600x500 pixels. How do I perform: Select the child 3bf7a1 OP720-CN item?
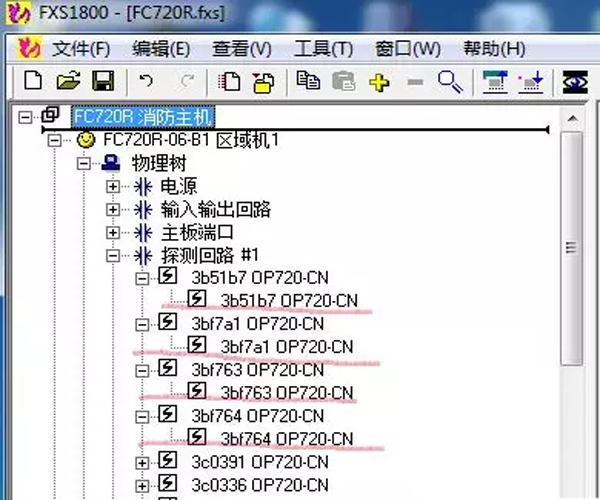(x=287, y=347)
